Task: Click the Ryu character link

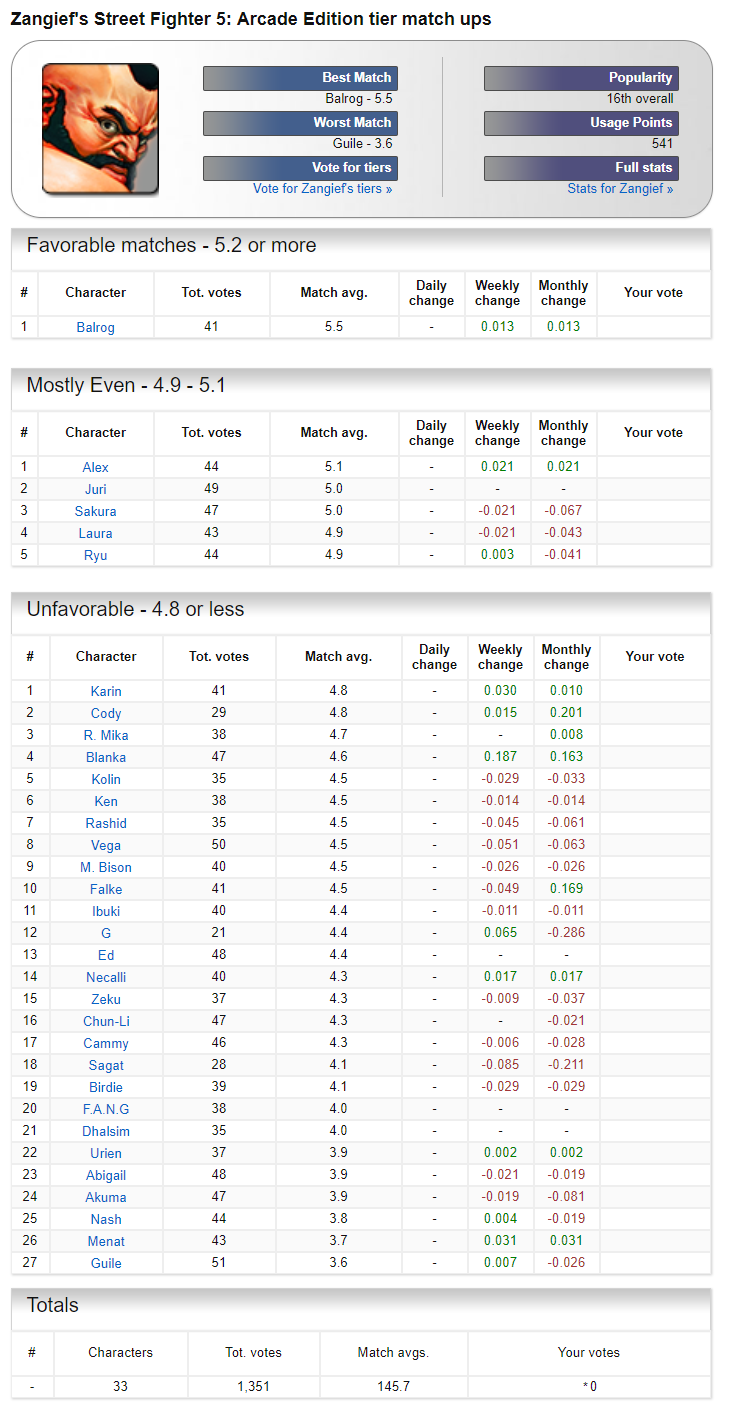Action: 96,555
